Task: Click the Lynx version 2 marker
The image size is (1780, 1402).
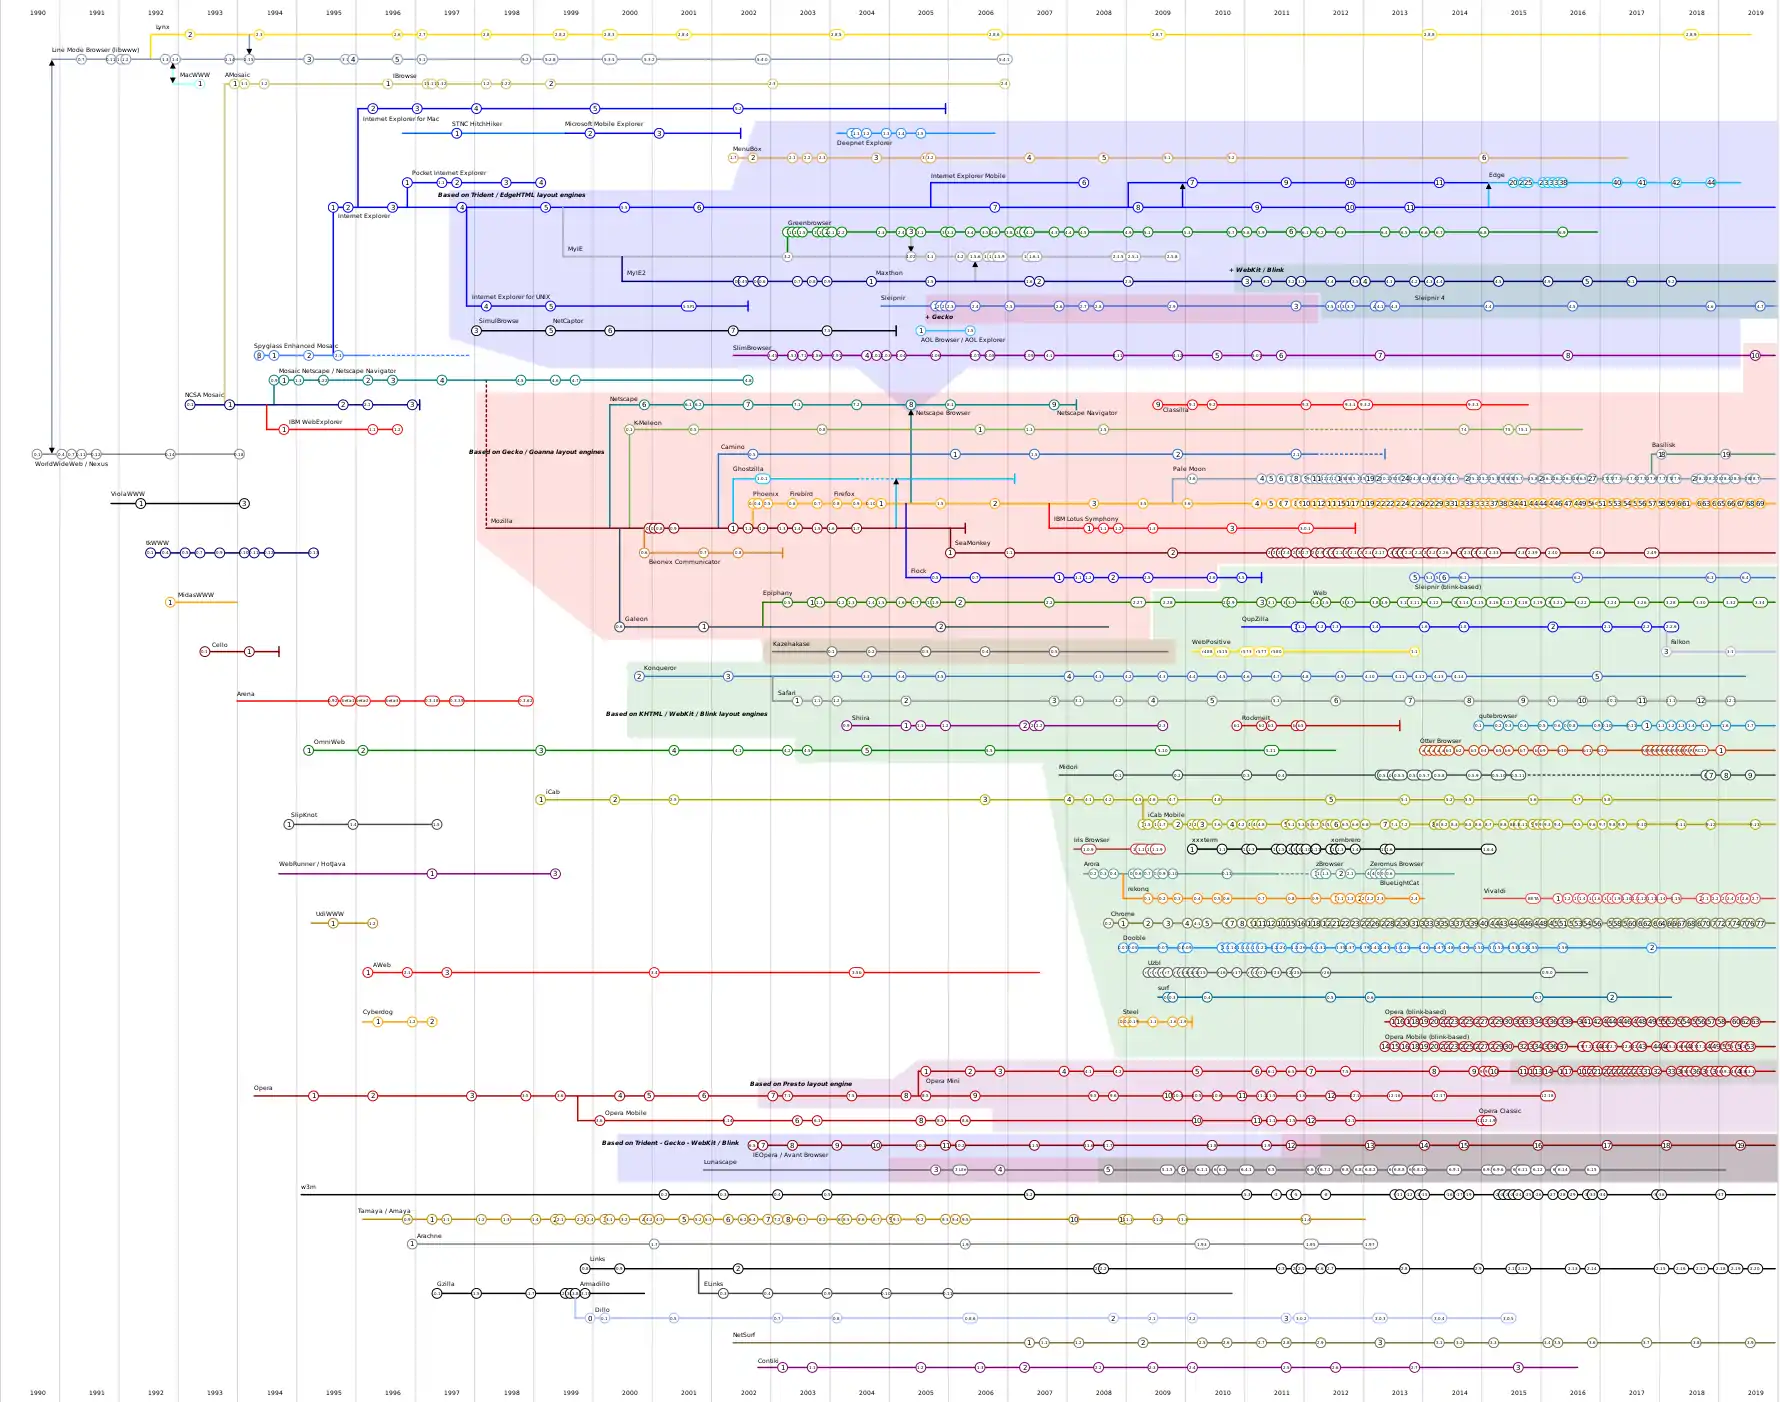Action: (x=189, y=35)
